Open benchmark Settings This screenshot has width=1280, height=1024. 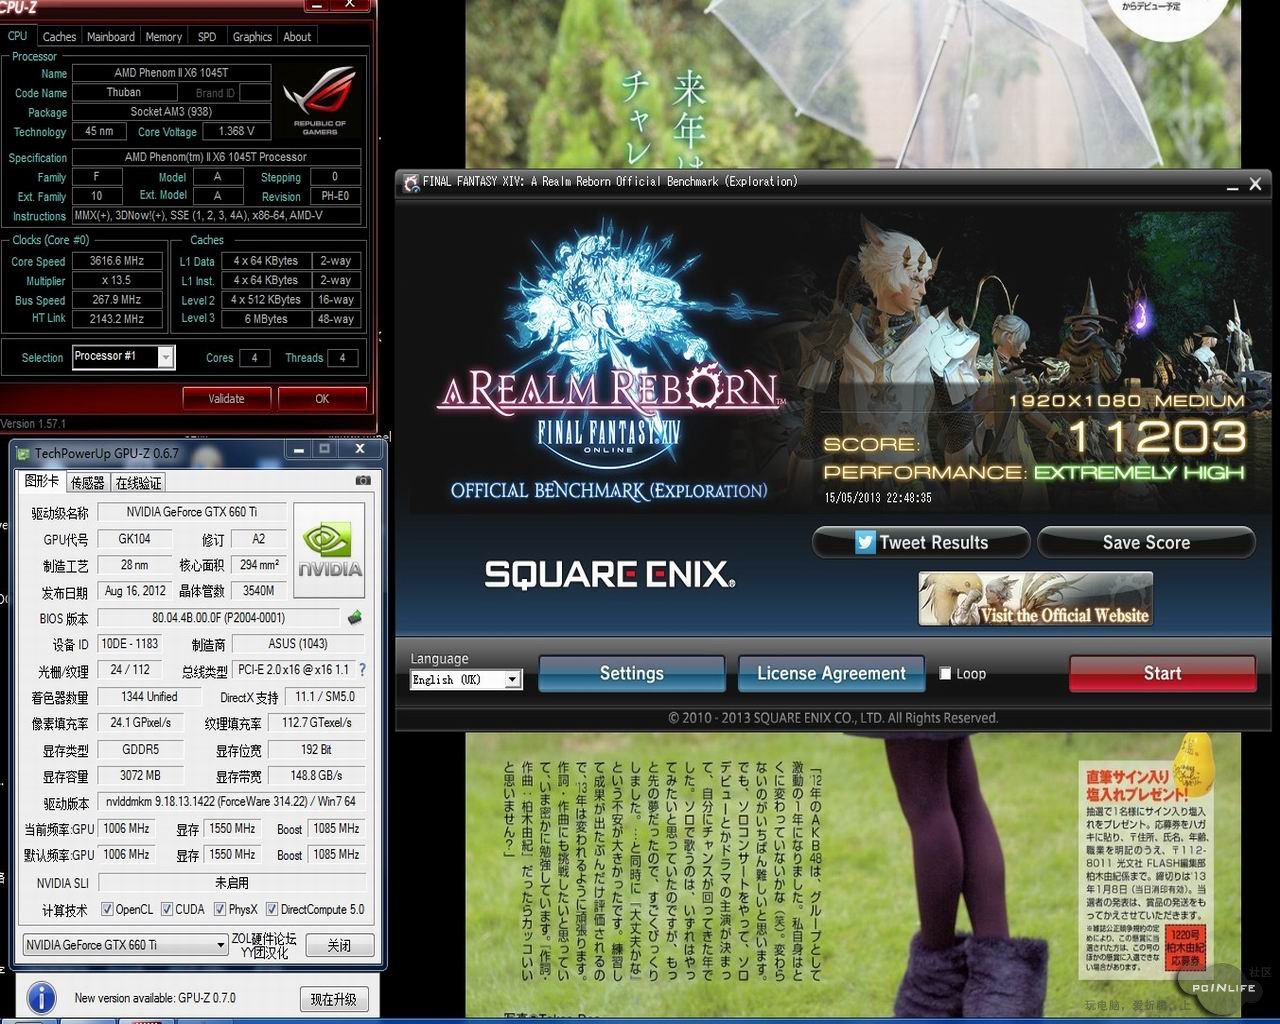[632, 673]
